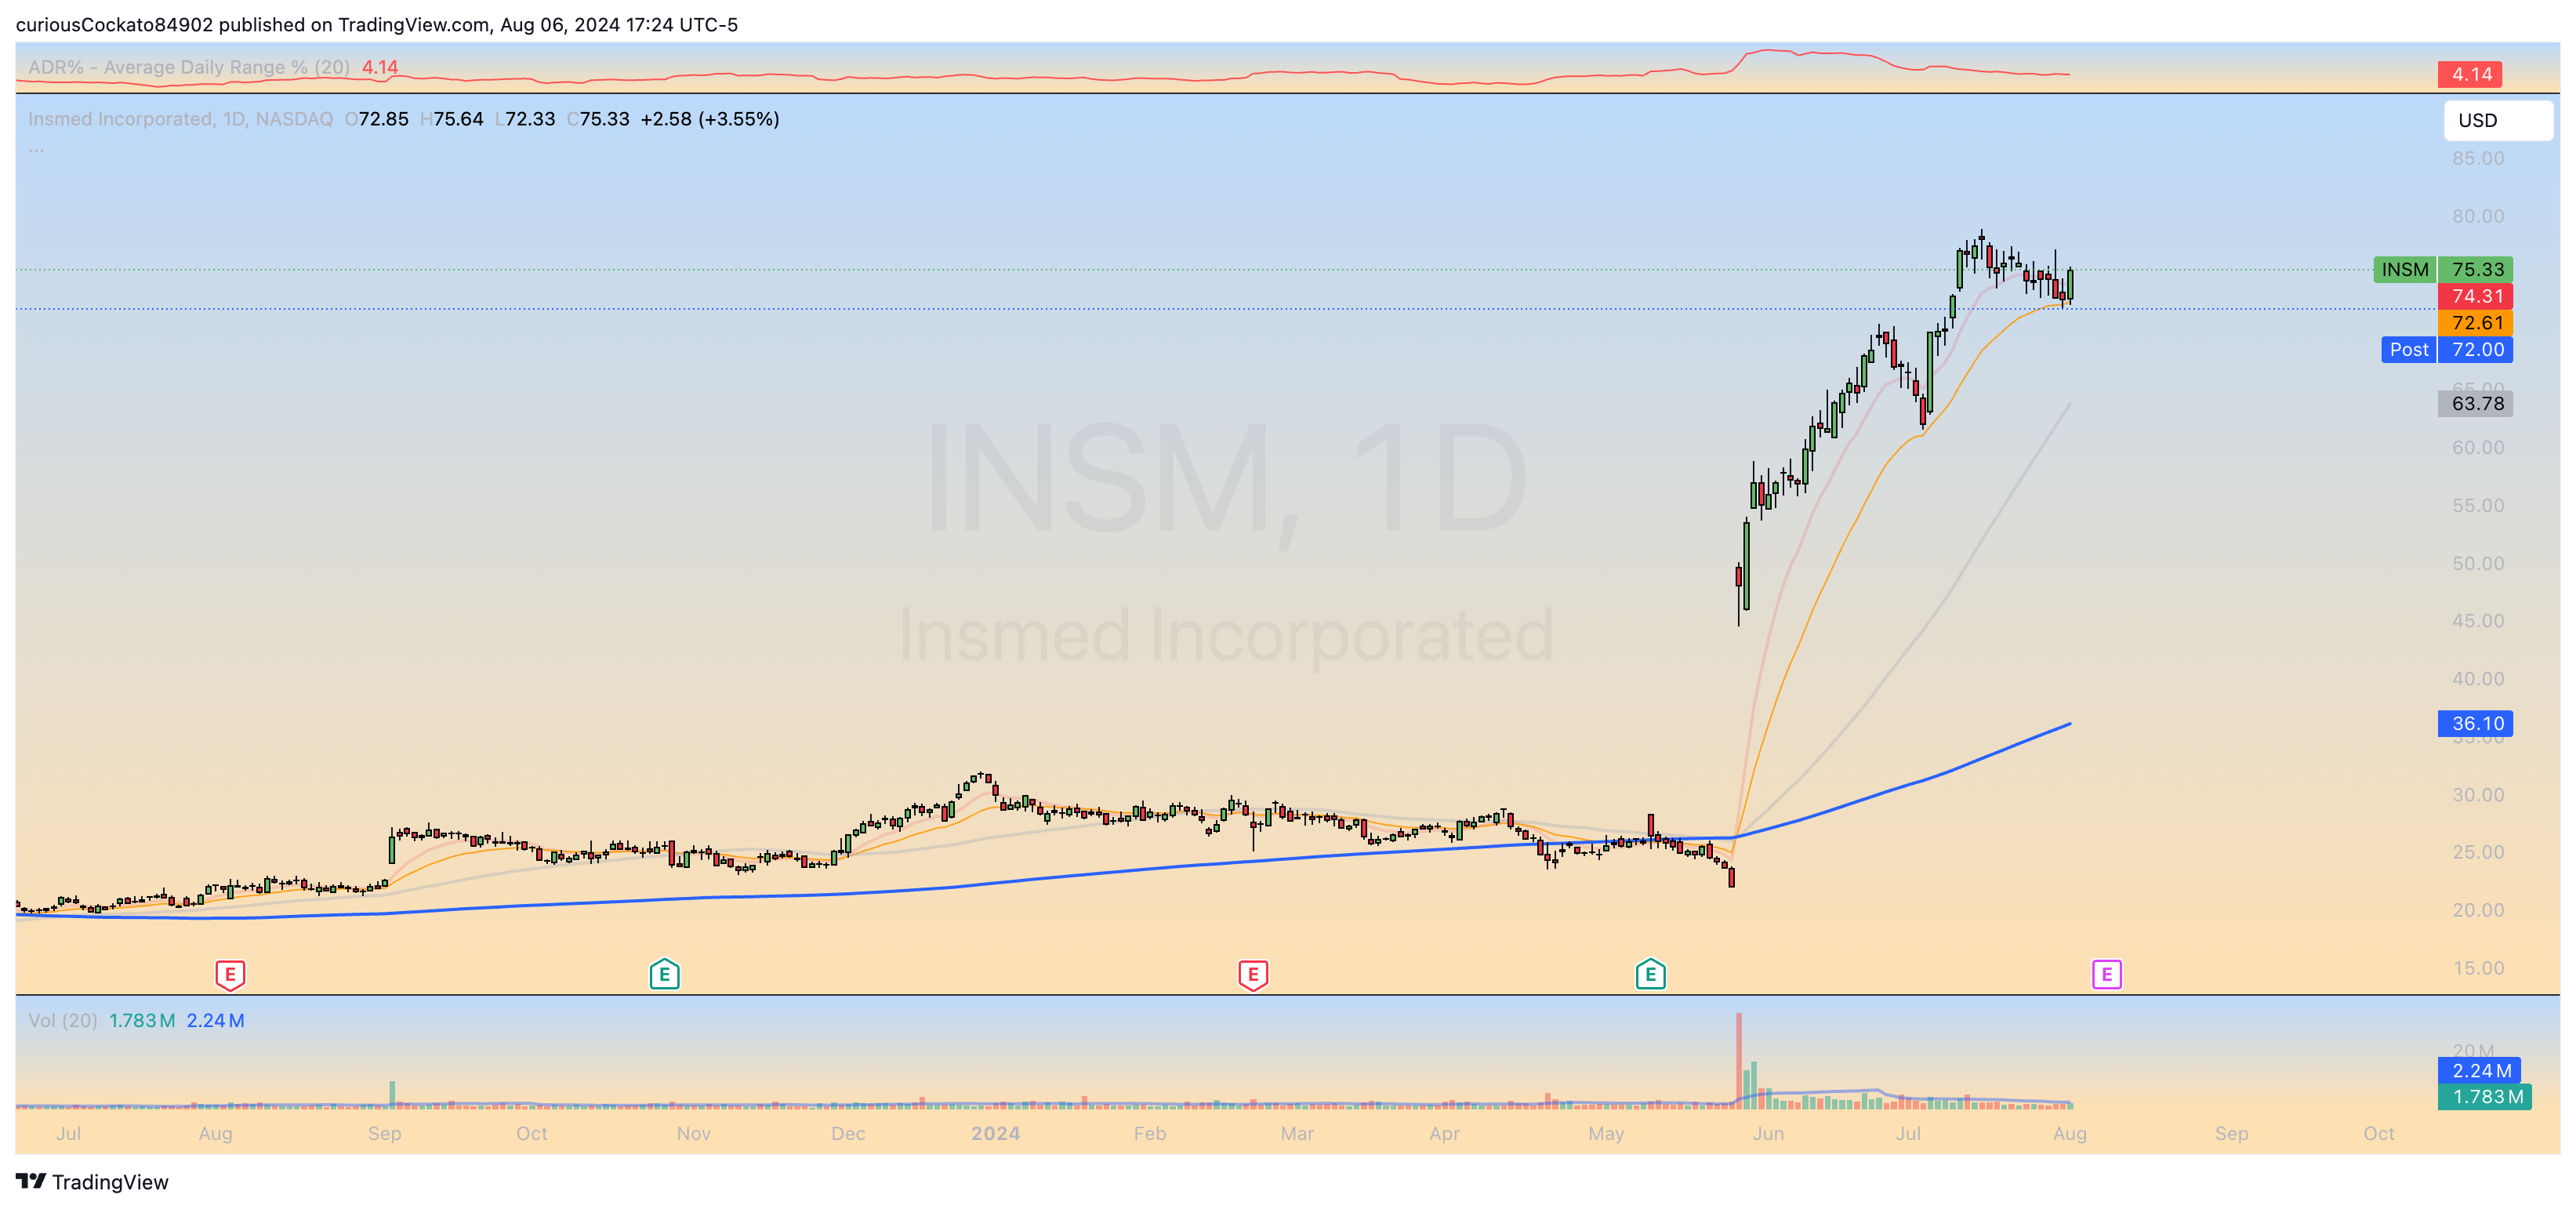Click the green INSM ticker price tag
The width and height of the screenshot is (2576, 1209).
tap(2404, 269)
